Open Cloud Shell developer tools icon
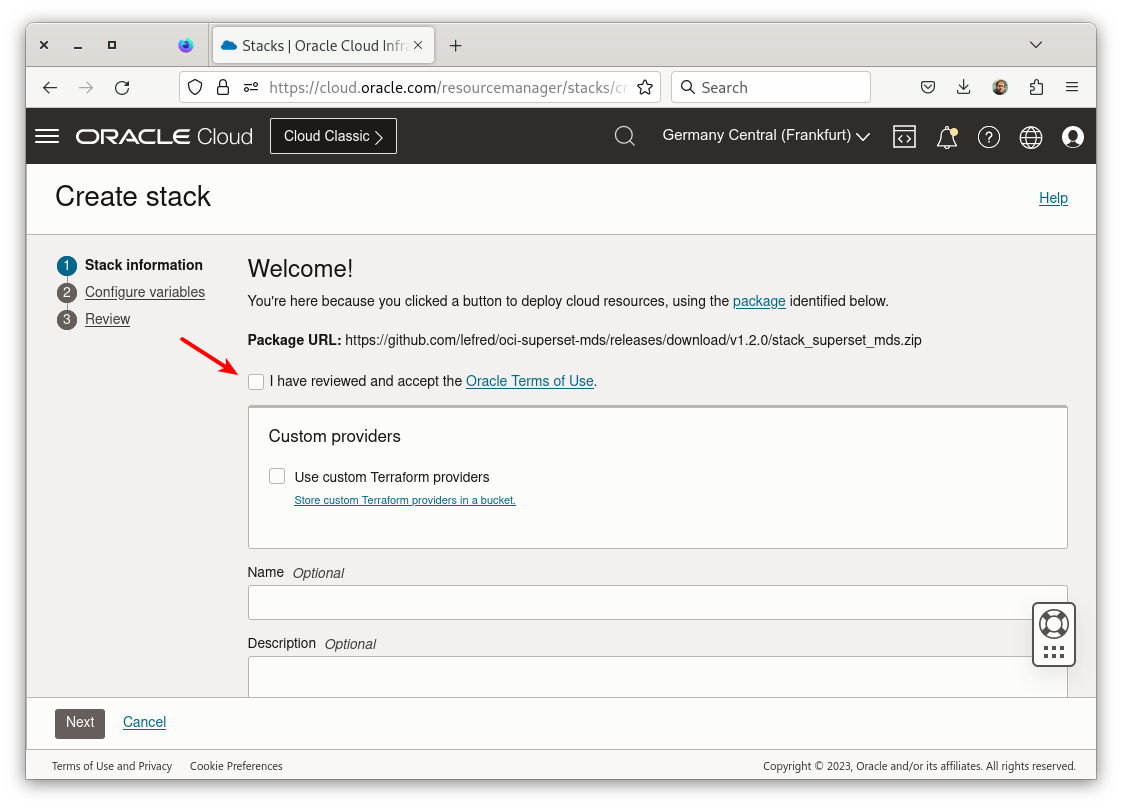Viewport: 1122px width, 808px height. click(x=904, y=137)
